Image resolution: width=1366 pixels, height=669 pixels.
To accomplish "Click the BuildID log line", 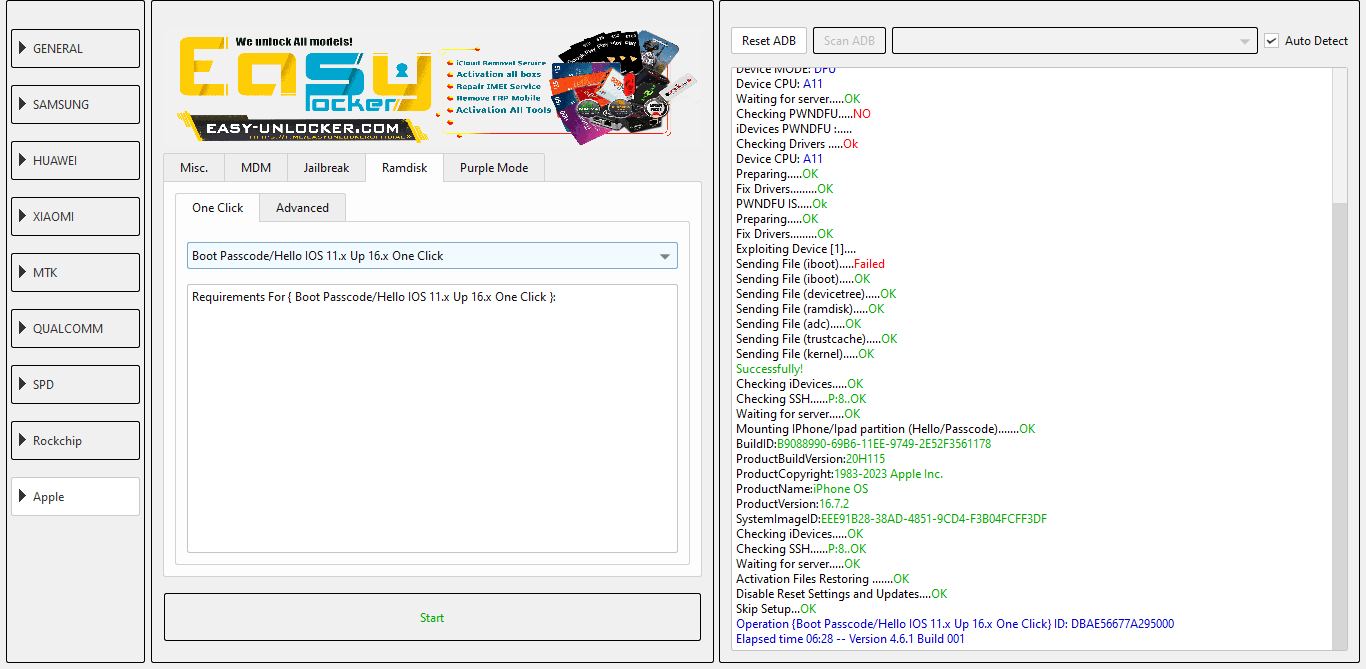I will 863,444.
